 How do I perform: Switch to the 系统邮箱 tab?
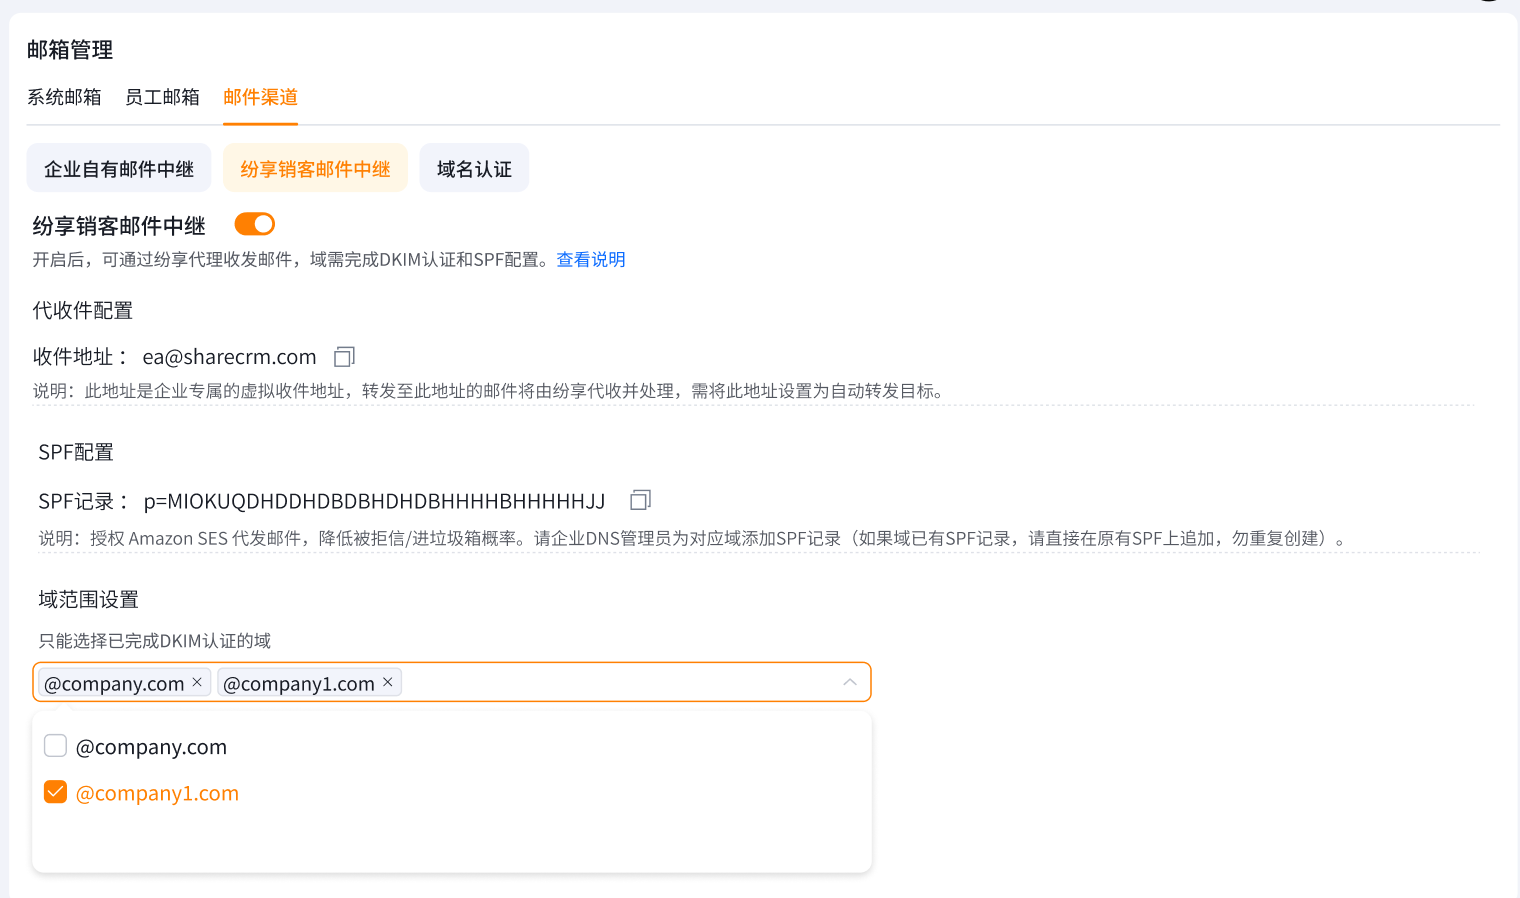[64, 97]
